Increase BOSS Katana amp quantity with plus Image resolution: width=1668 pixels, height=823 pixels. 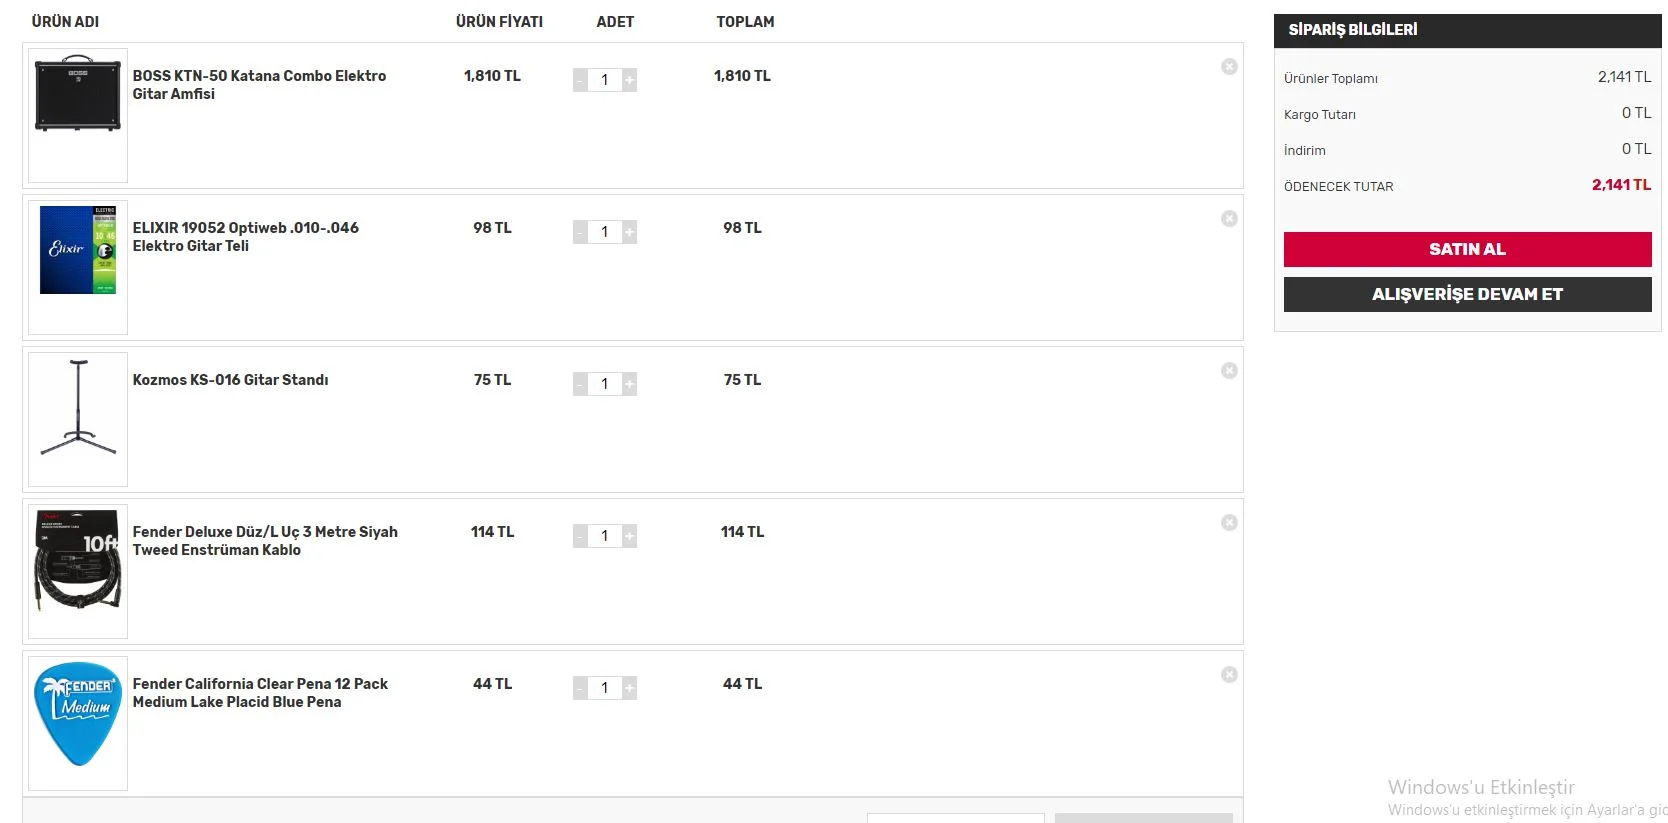(x=629, y=80)
